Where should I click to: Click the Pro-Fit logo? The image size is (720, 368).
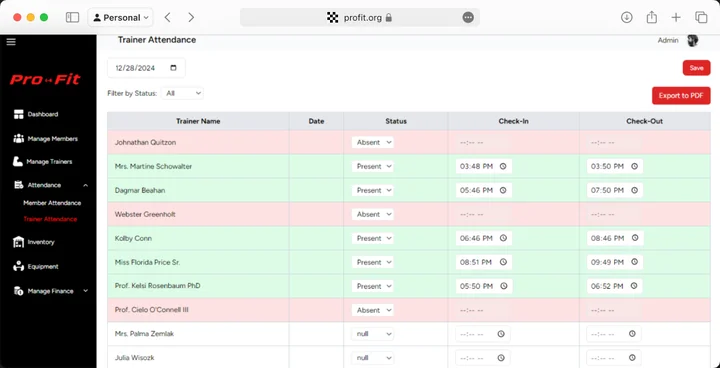pos(45,79)
